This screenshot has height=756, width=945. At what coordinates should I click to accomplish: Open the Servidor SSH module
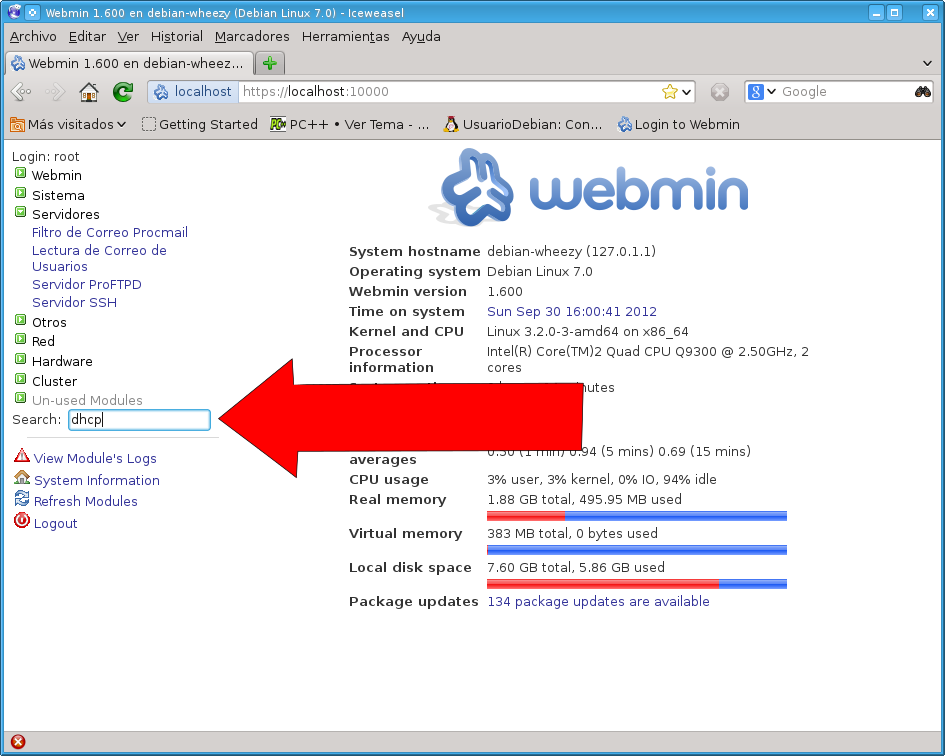click(x=74, y=303)
